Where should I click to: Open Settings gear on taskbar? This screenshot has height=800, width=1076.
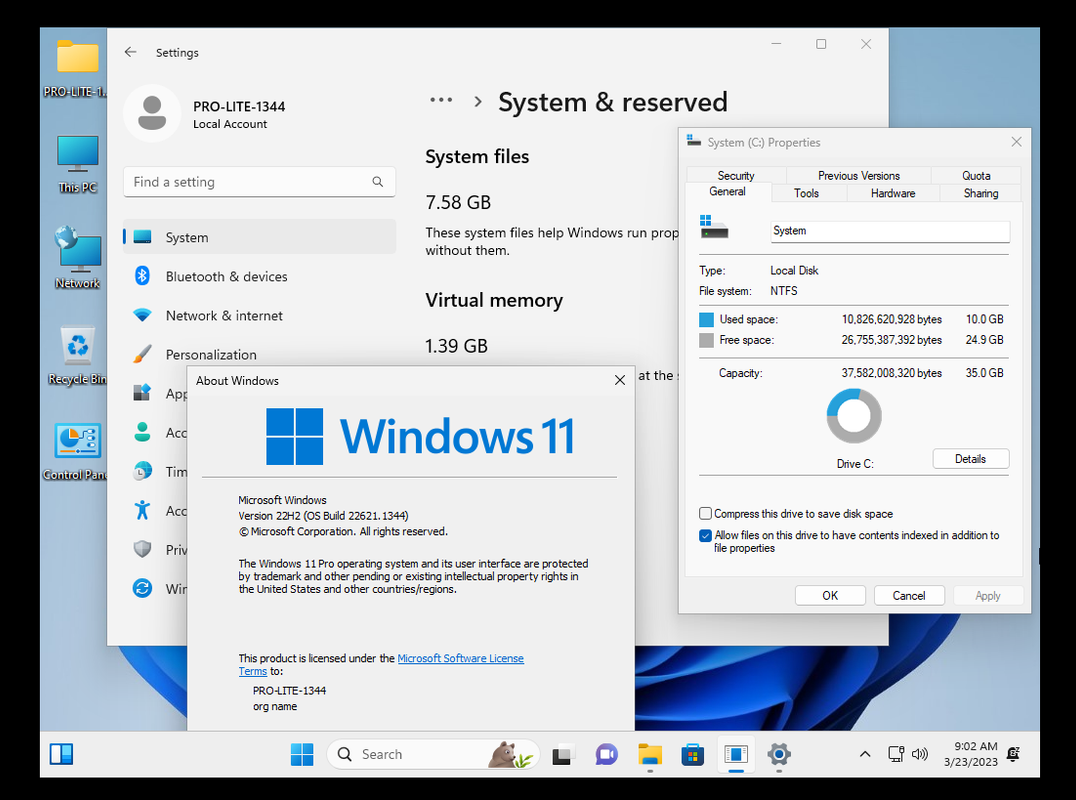pyautogui.click(x=779, y=754)
